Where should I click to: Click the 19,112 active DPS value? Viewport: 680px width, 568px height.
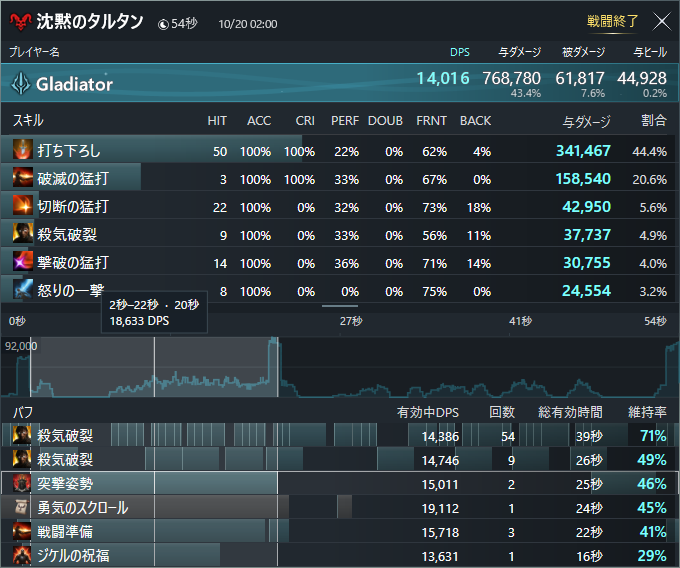coord(440,508)
